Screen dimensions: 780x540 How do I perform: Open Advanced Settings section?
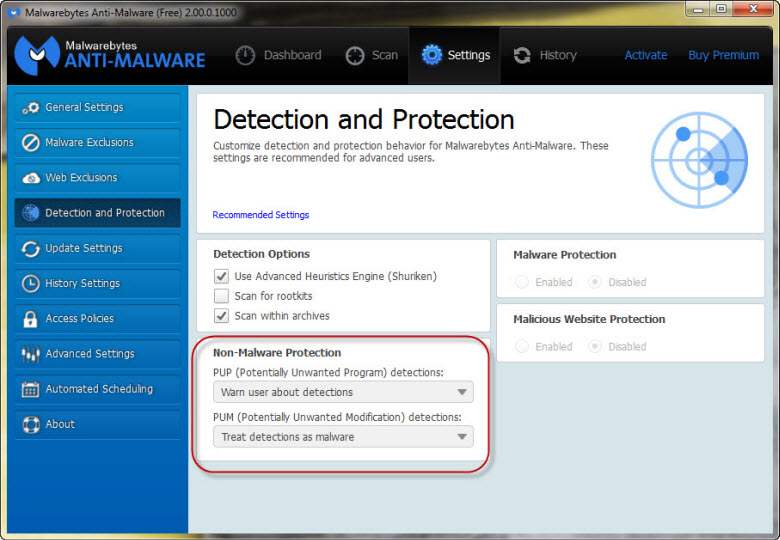[x=98, y=354]
